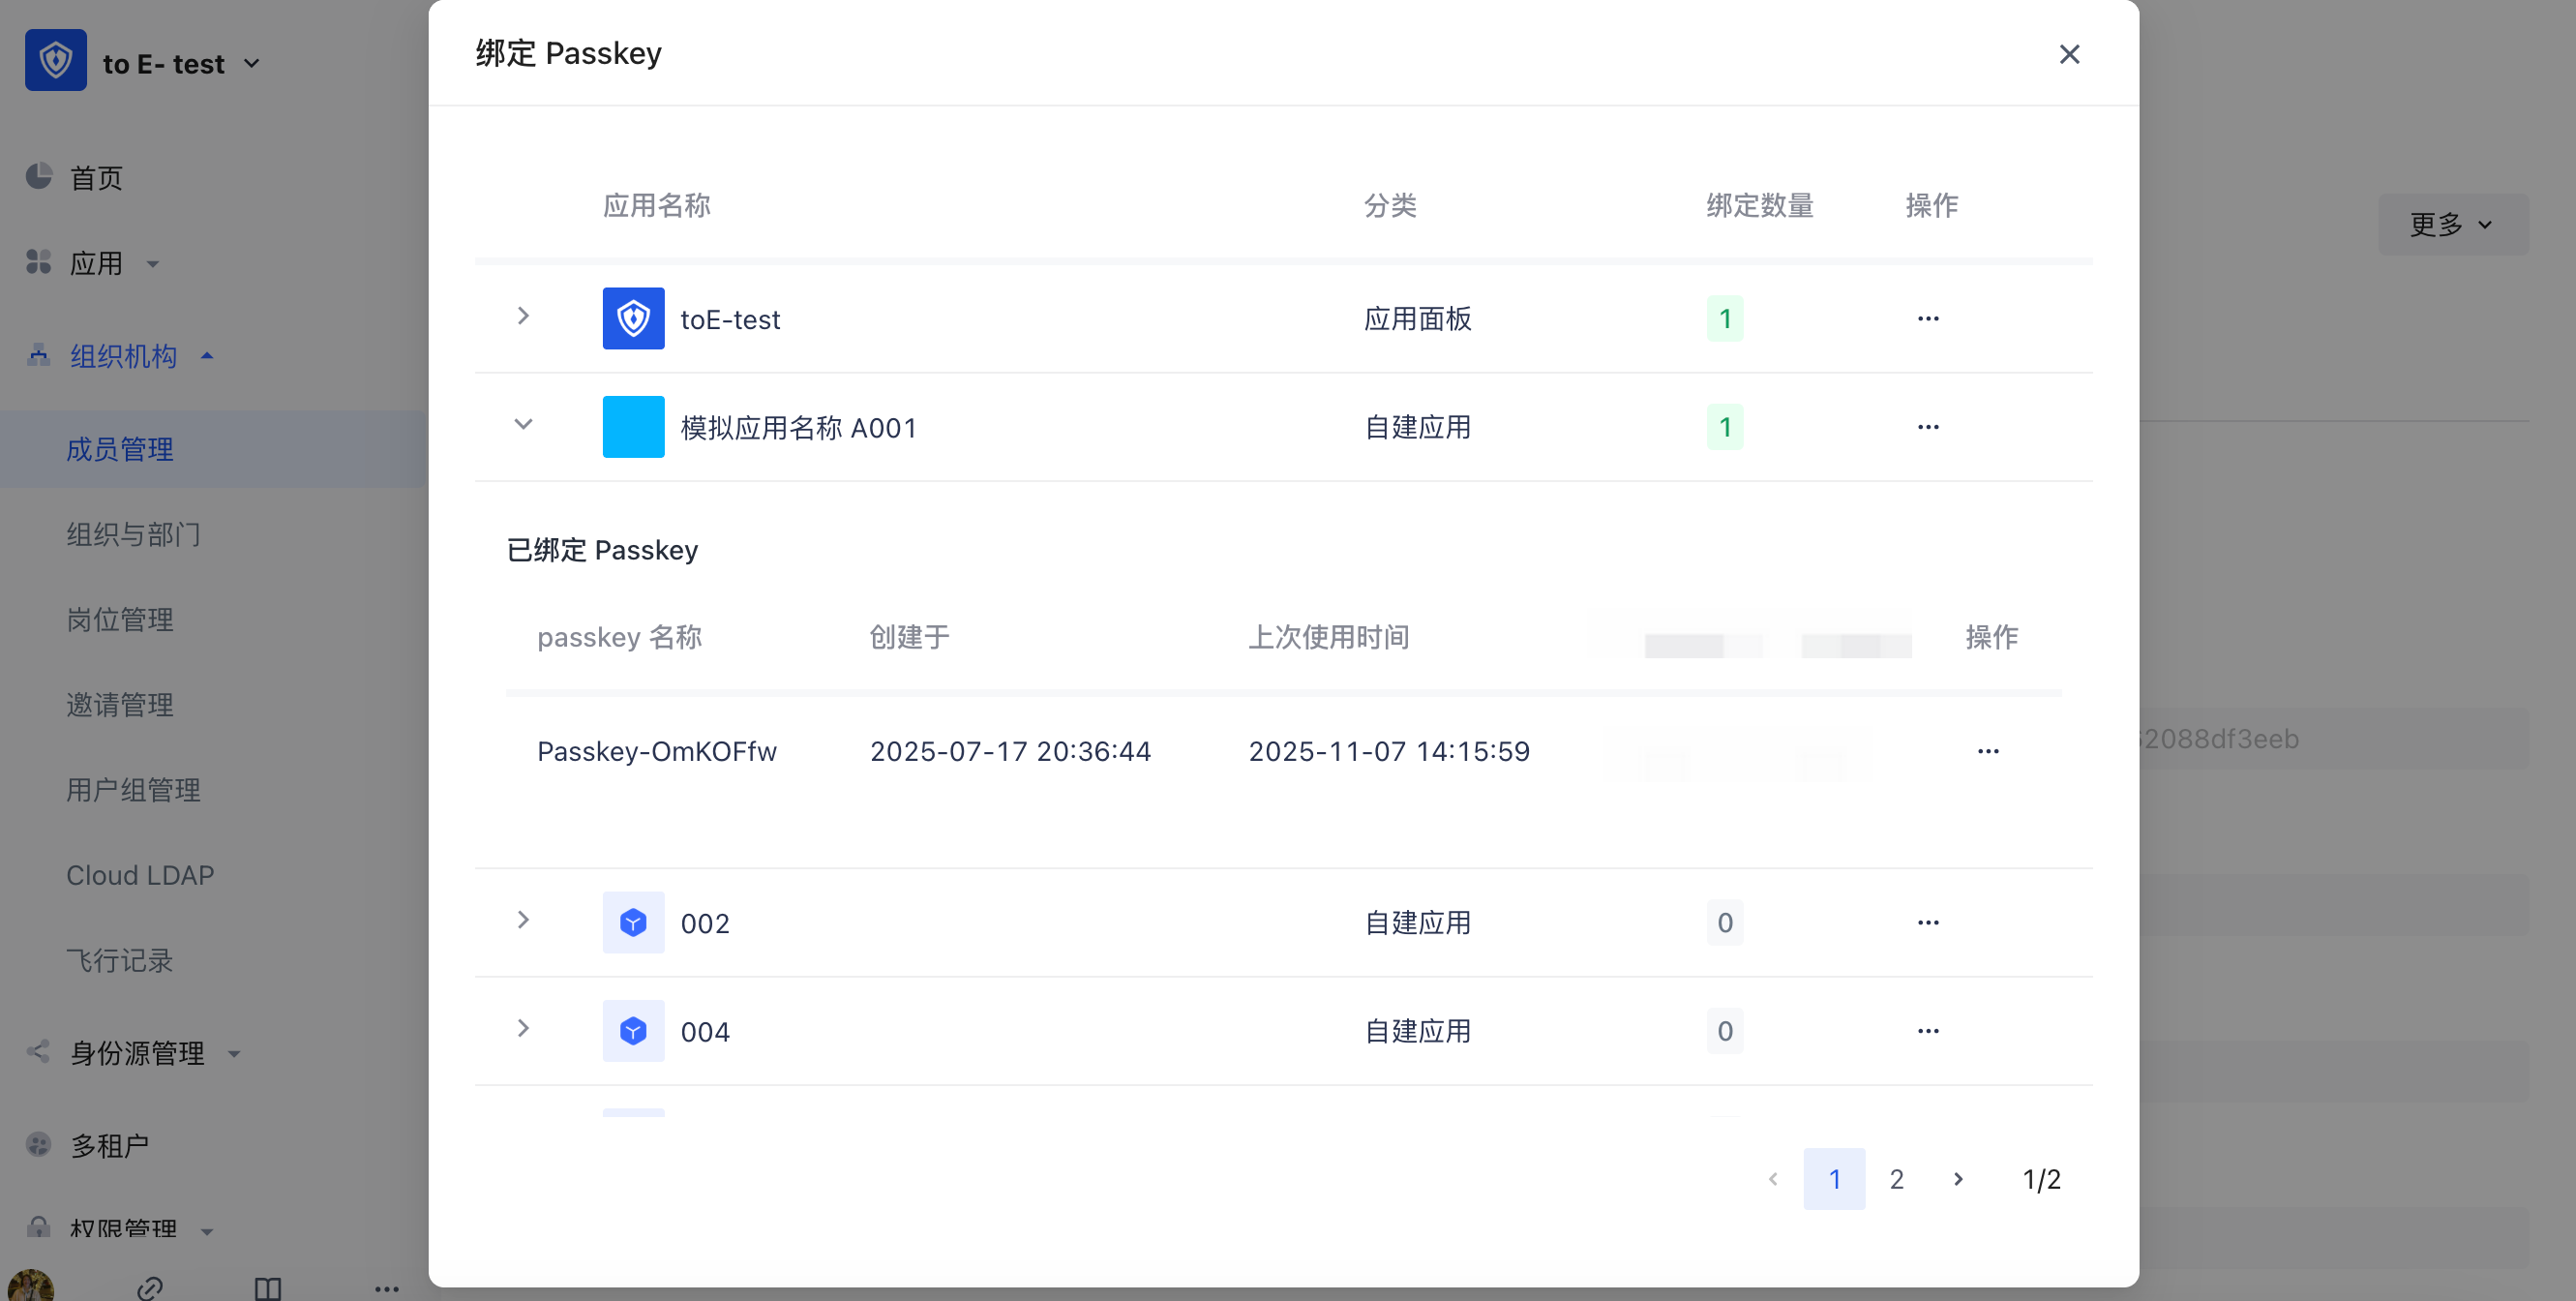Click next page arrow in pagination
2576x1301 pixels.
tap(1958, 1179)
